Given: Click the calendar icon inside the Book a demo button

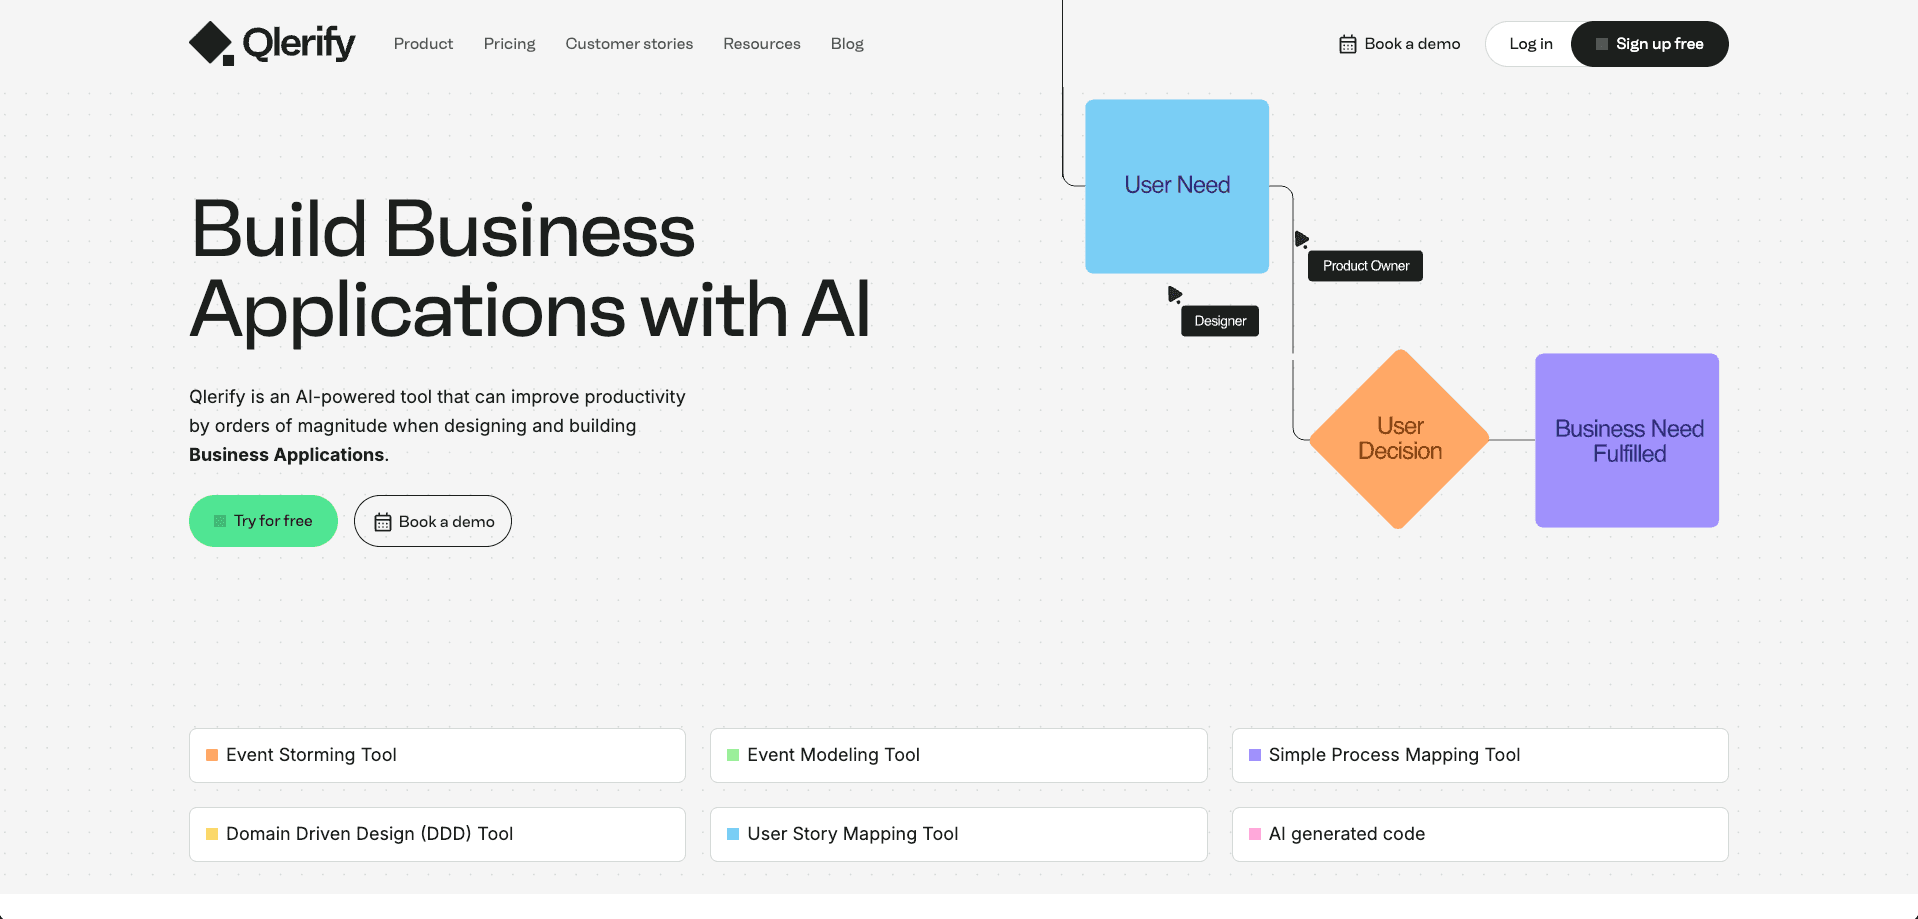Looking at the screenshot, I should click(382, 521).
